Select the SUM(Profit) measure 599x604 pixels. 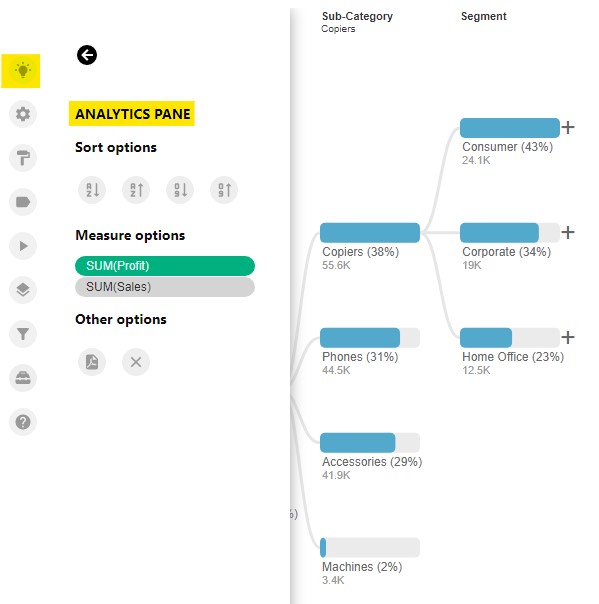pos(165,266)
